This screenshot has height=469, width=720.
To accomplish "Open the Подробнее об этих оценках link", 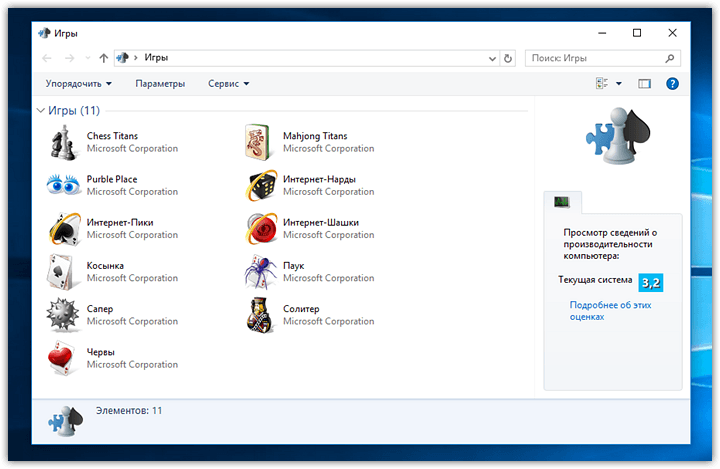I will 610,311.
